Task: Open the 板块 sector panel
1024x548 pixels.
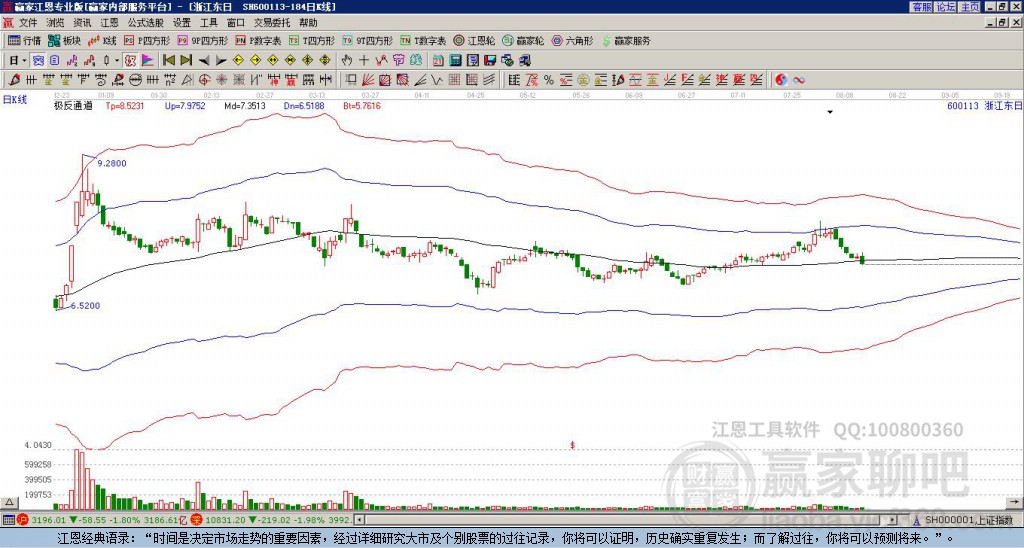Action: [x=64, y=40]
